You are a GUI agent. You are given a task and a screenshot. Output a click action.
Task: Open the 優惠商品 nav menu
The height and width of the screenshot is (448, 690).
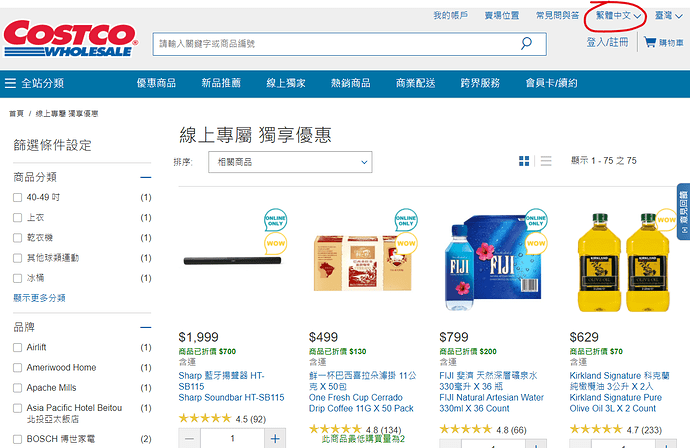[156, 83]
